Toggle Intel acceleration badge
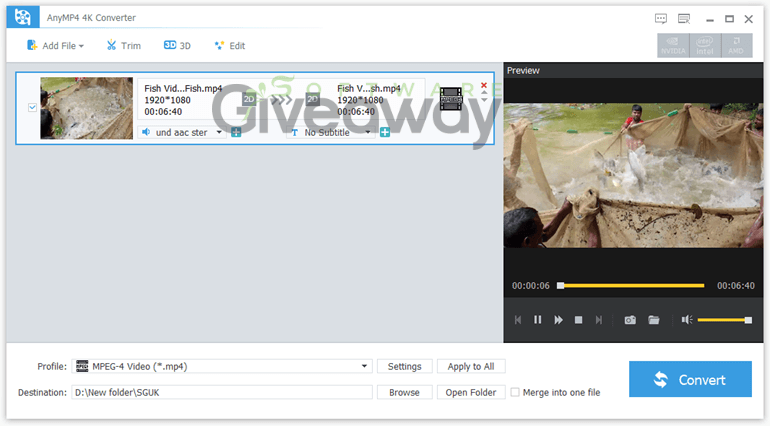Screen dimensions: 770x426 click(705, 46)
